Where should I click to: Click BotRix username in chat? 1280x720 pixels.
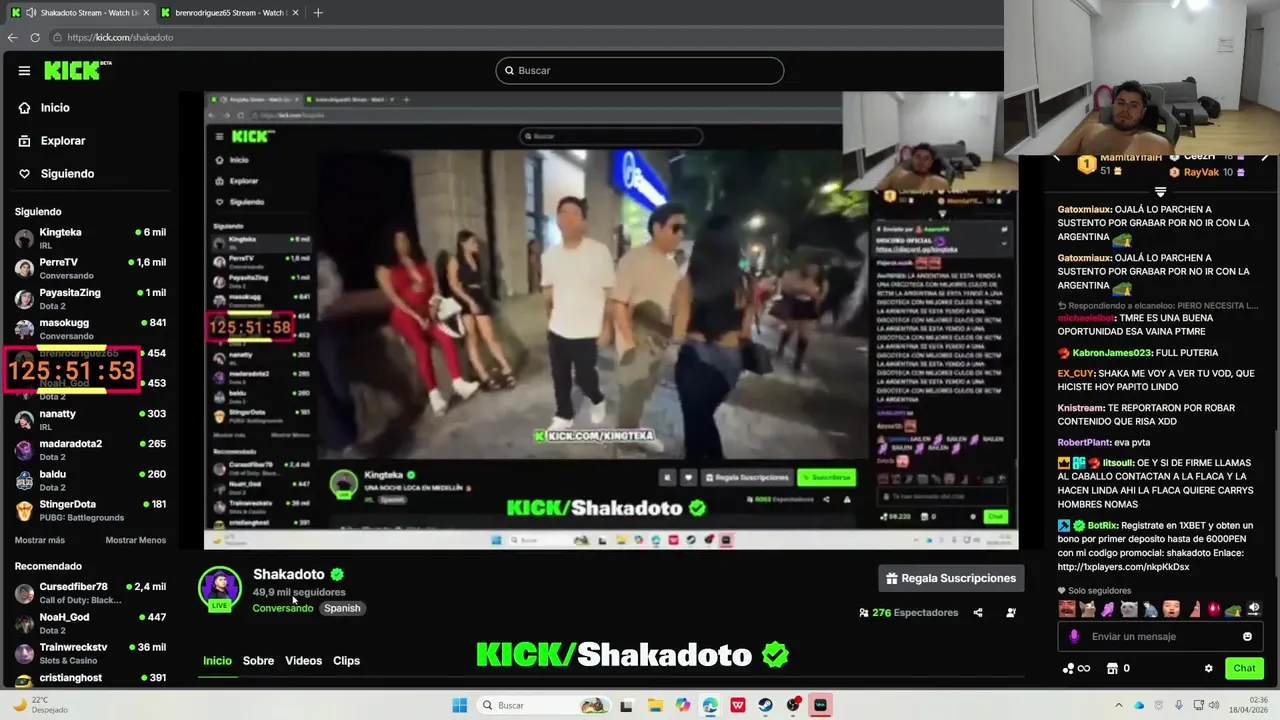[x=1102, y=526]
